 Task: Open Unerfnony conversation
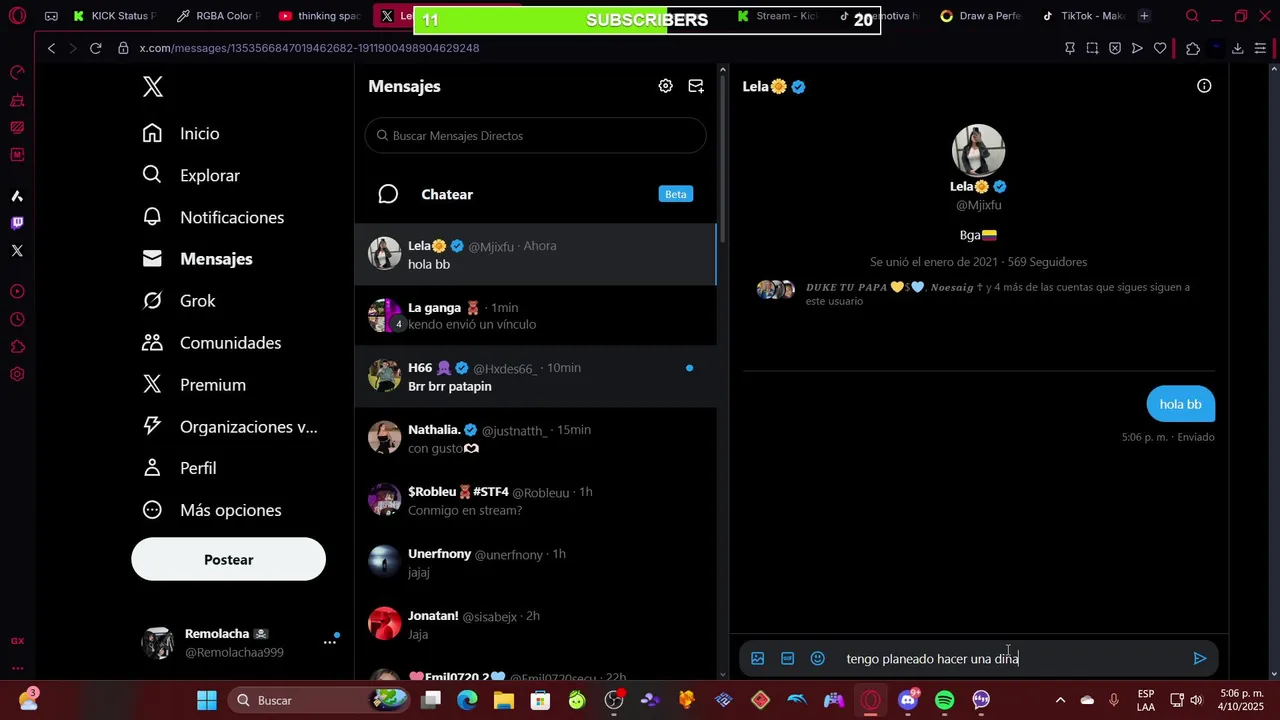click(x=535, y=563)
